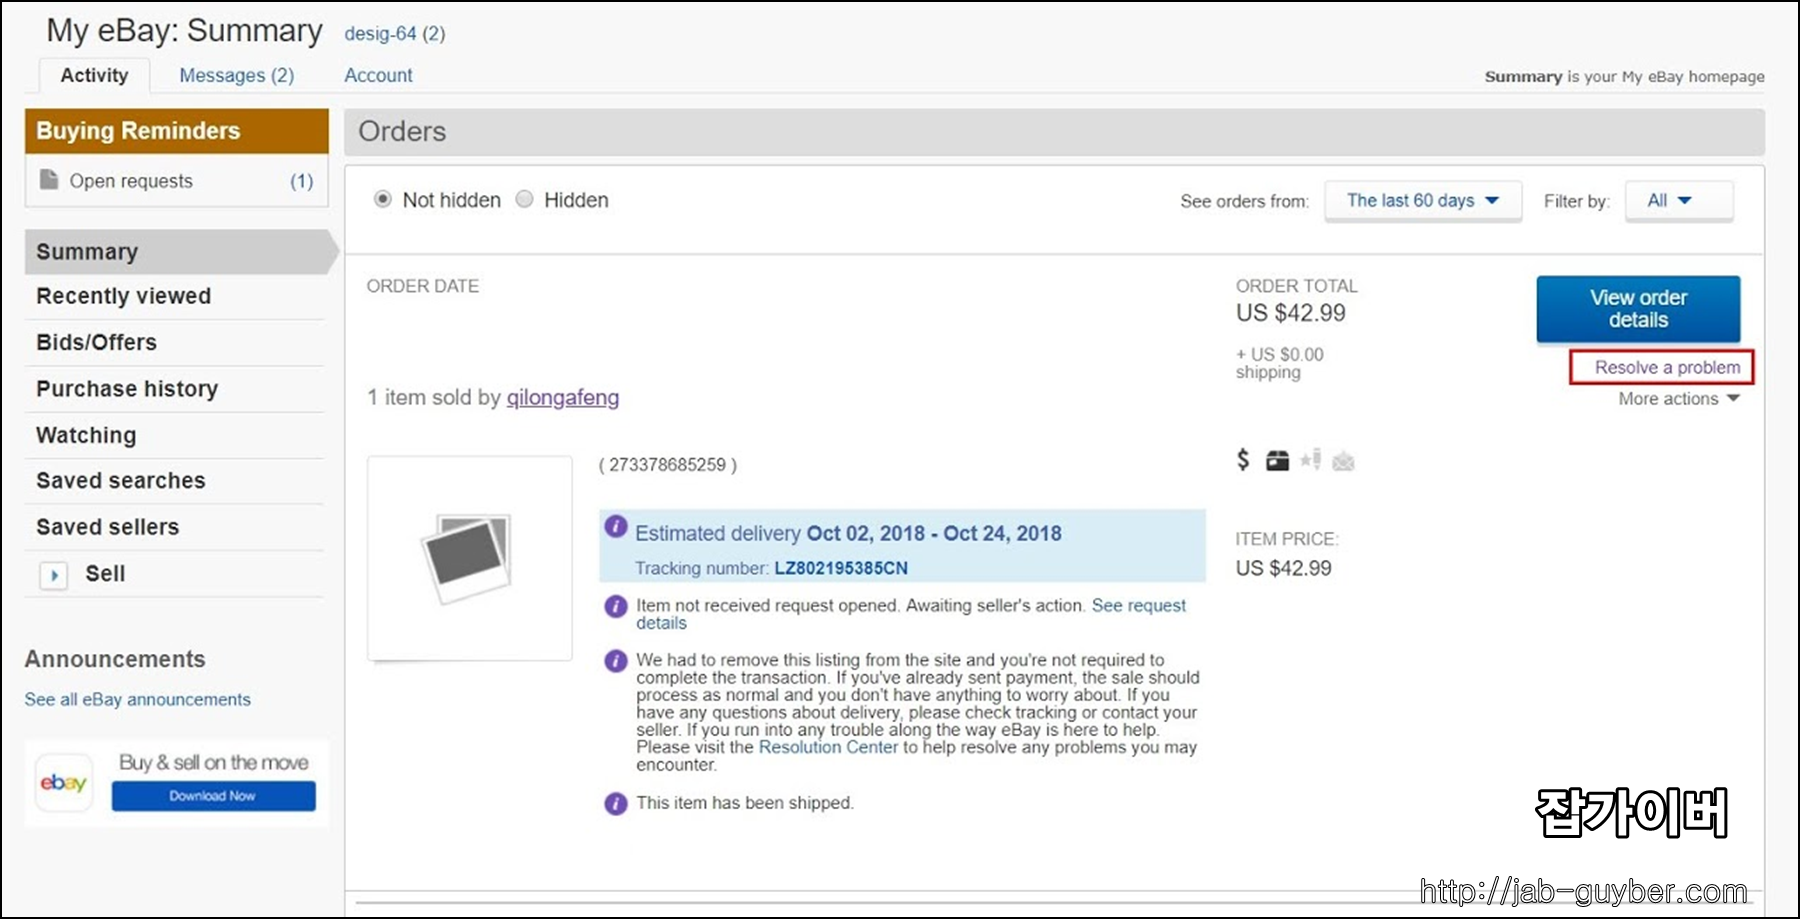Screen dimensions: 1800x919
Task: Click the Download Now button
Action: click(x=213, y=796)
